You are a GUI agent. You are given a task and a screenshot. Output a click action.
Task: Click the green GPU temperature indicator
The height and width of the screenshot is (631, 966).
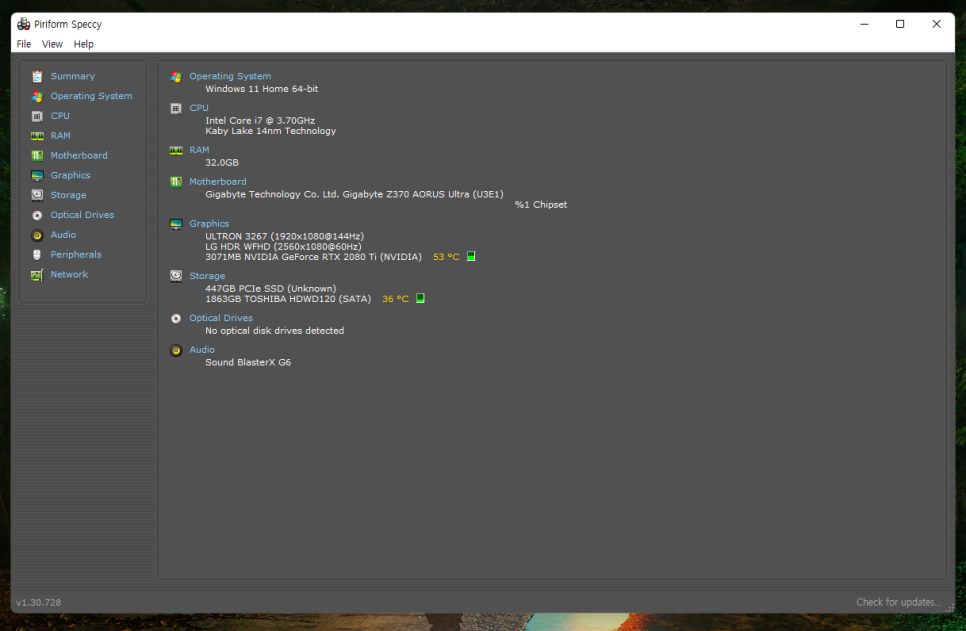point(471,256)
